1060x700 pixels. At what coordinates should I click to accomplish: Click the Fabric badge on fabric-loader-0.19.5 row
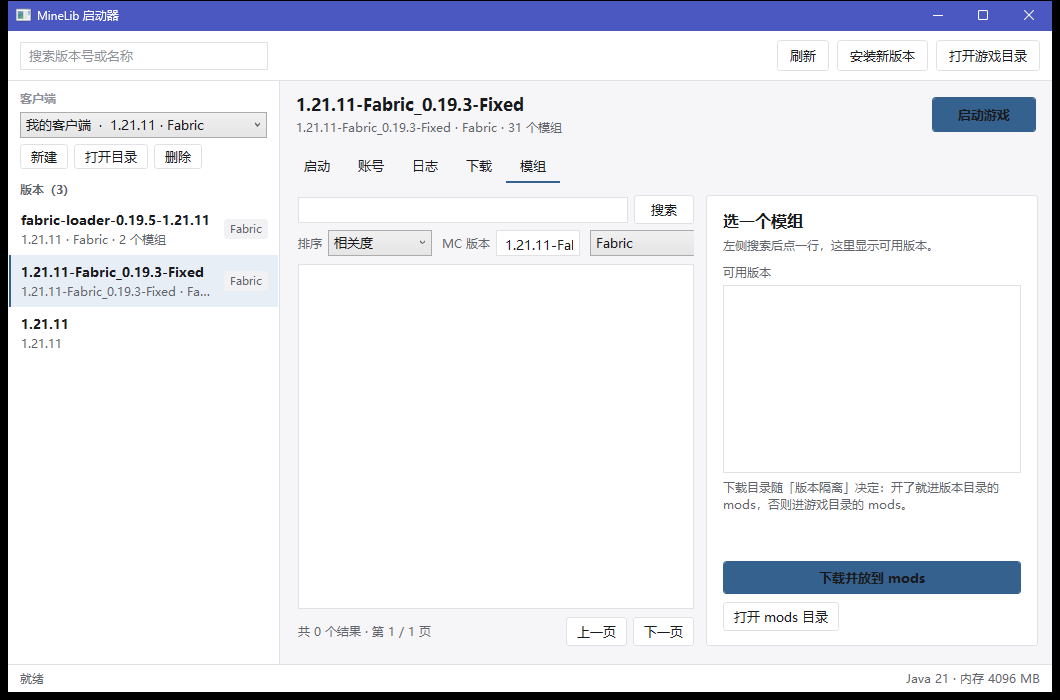coord(246,229)
